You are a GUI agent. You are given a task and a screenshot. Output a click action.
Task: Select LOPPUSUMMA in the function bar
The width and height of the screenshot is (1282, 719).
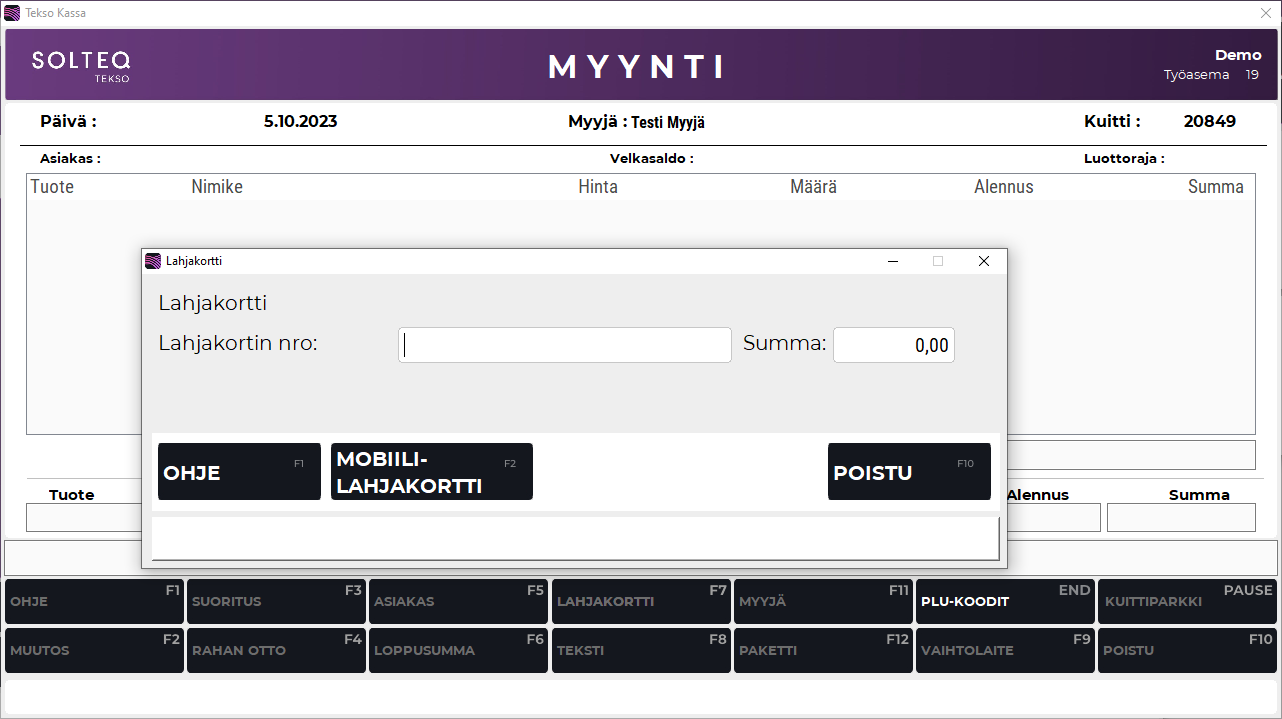point(458,650)
